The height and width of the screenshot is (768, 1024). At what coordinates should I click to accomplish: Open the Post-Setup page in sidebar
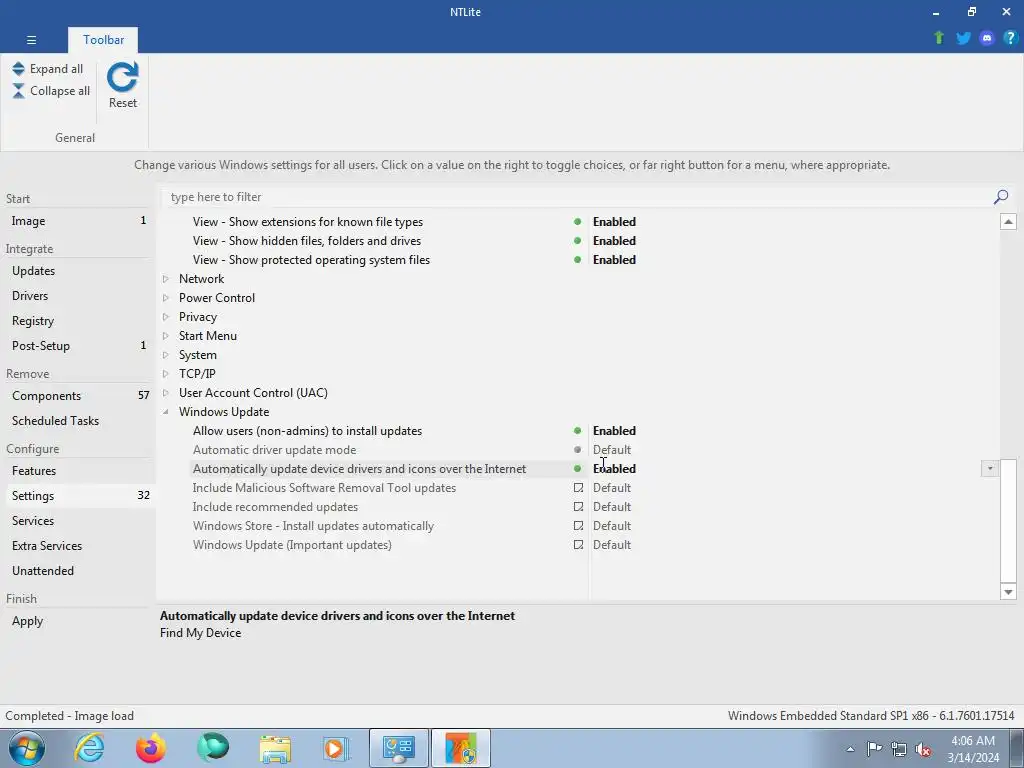click(78, 345)
